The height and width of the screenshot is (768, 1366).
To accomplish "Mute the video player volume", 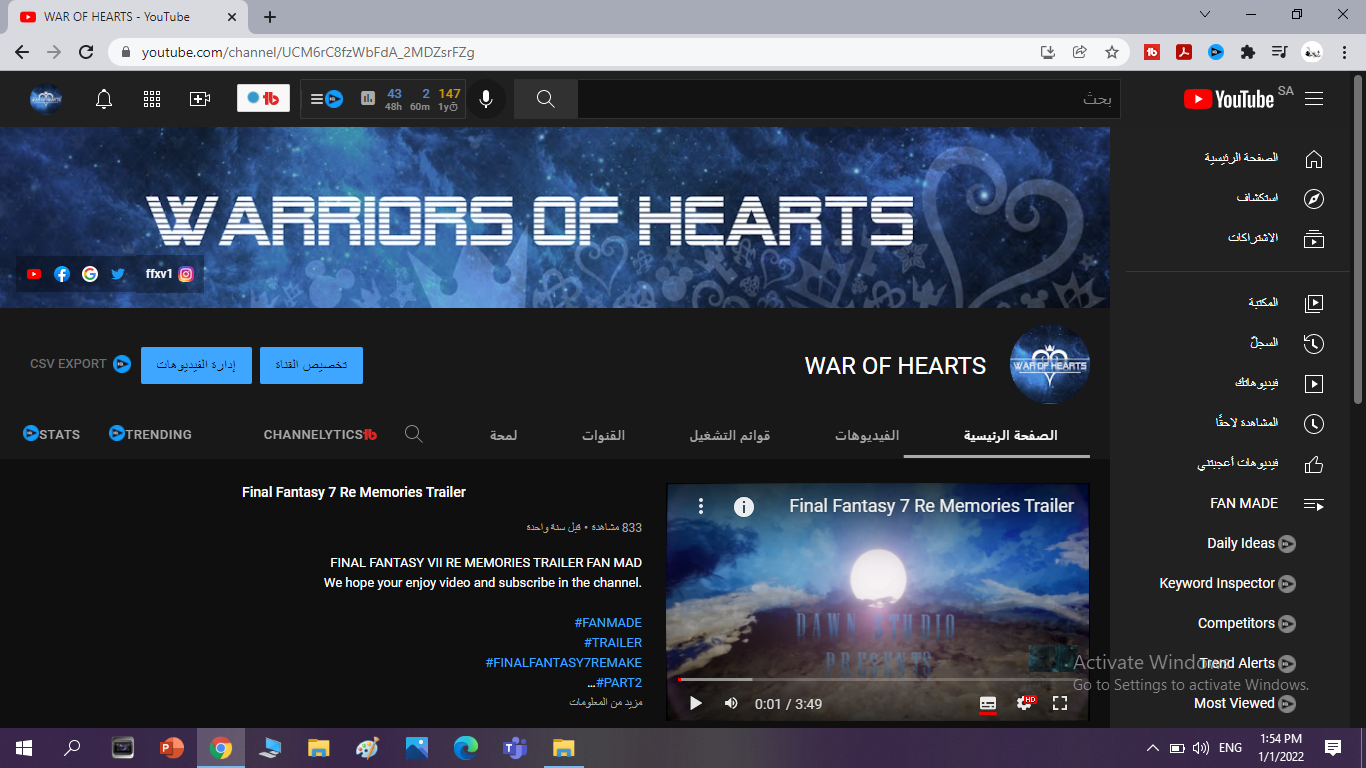I will tap(731, 703).
